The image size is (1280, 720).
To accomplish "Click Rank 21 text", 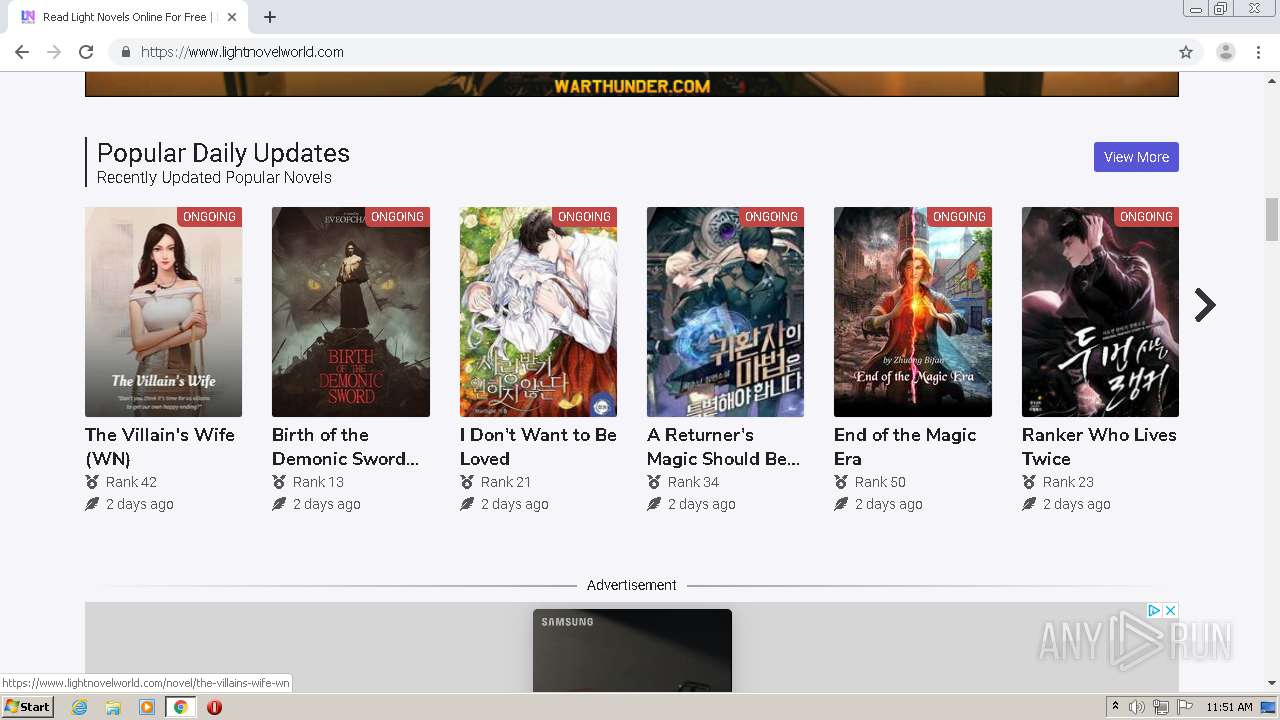I will pyautogui.click(x=505, y=482).
